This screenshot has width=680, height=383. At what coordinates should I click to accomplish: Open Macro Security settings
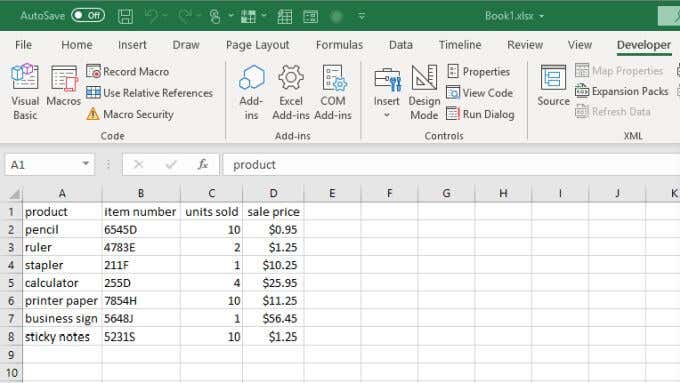[x=130, y=114]
